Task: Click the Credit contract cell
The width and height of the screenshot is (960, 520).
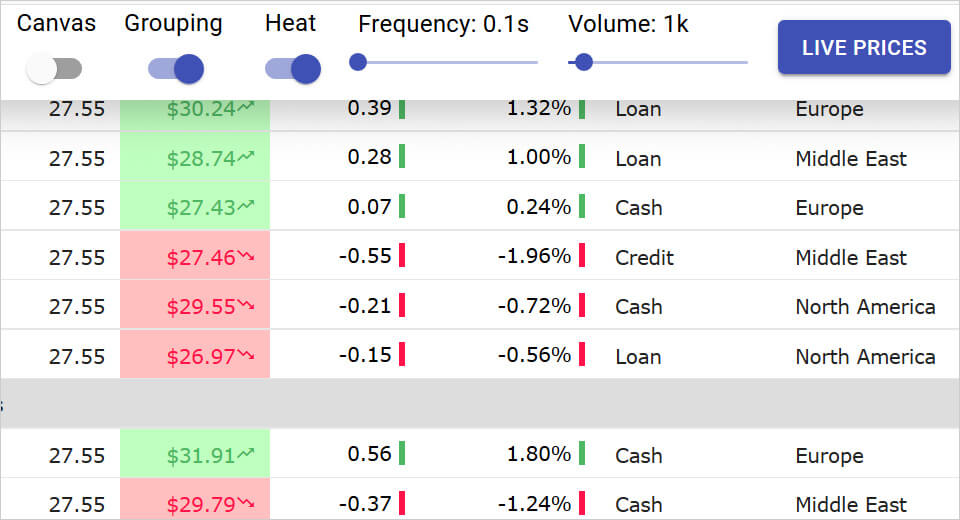Action: 645,257
